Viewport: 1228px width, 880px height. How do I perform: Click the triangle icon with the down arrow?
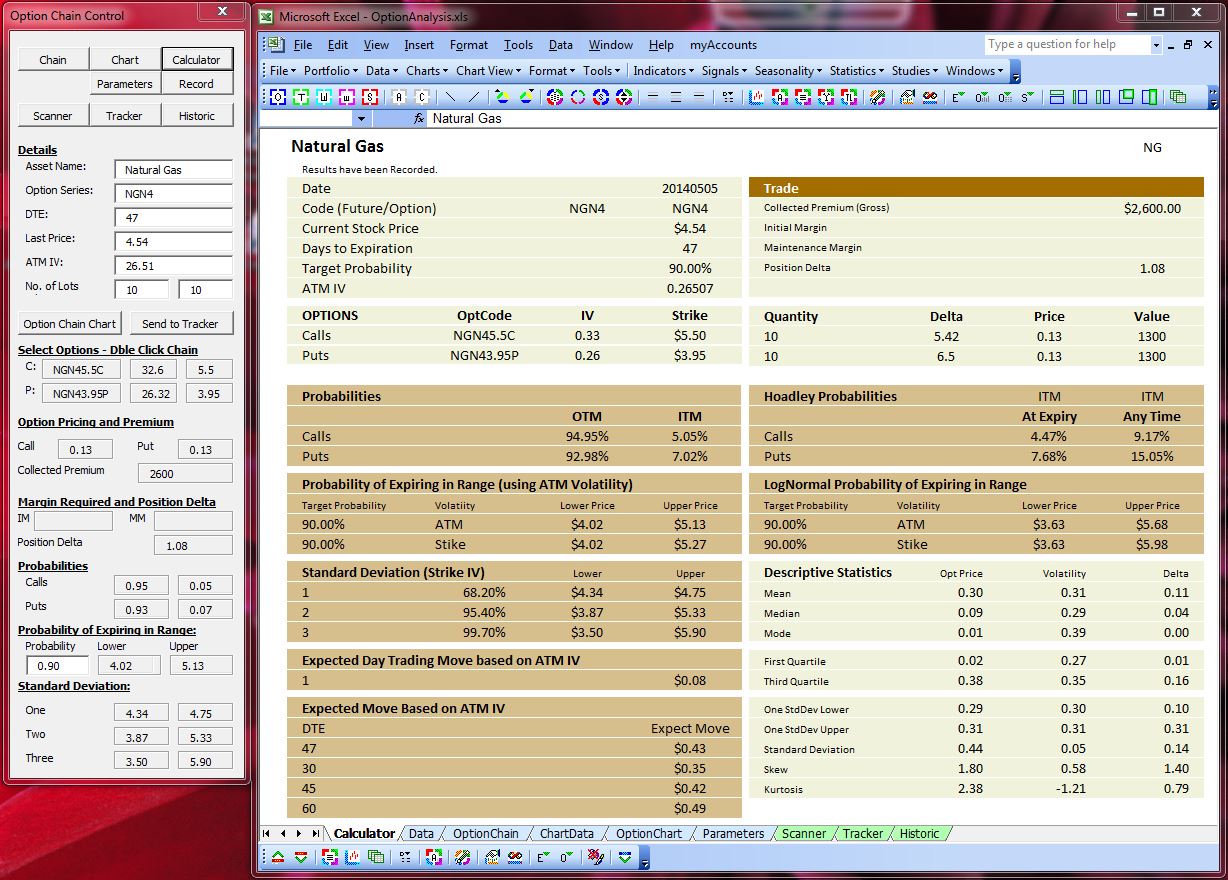pyautogui.click(x=527, y=97)
